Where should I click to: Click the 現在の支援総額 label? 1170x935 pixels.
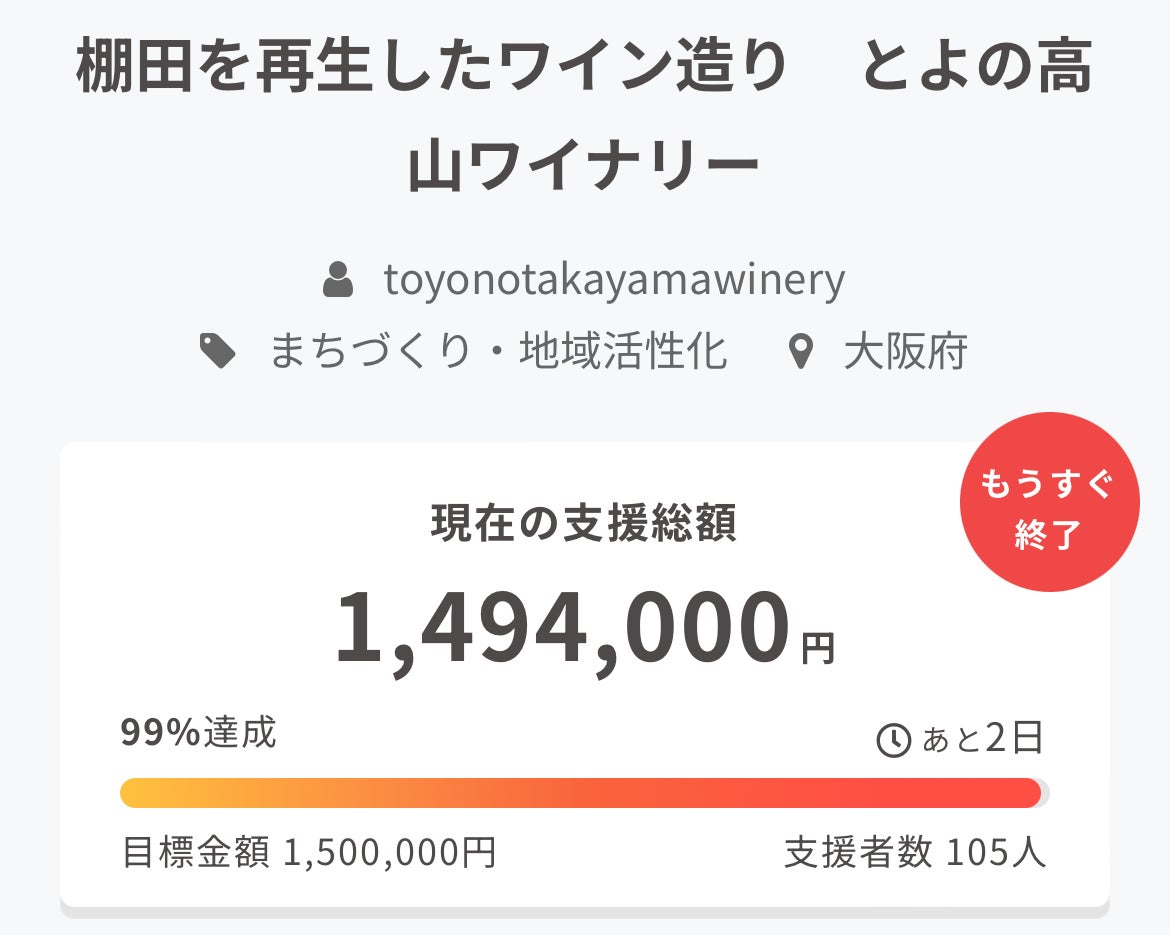(x=584, y=523)
